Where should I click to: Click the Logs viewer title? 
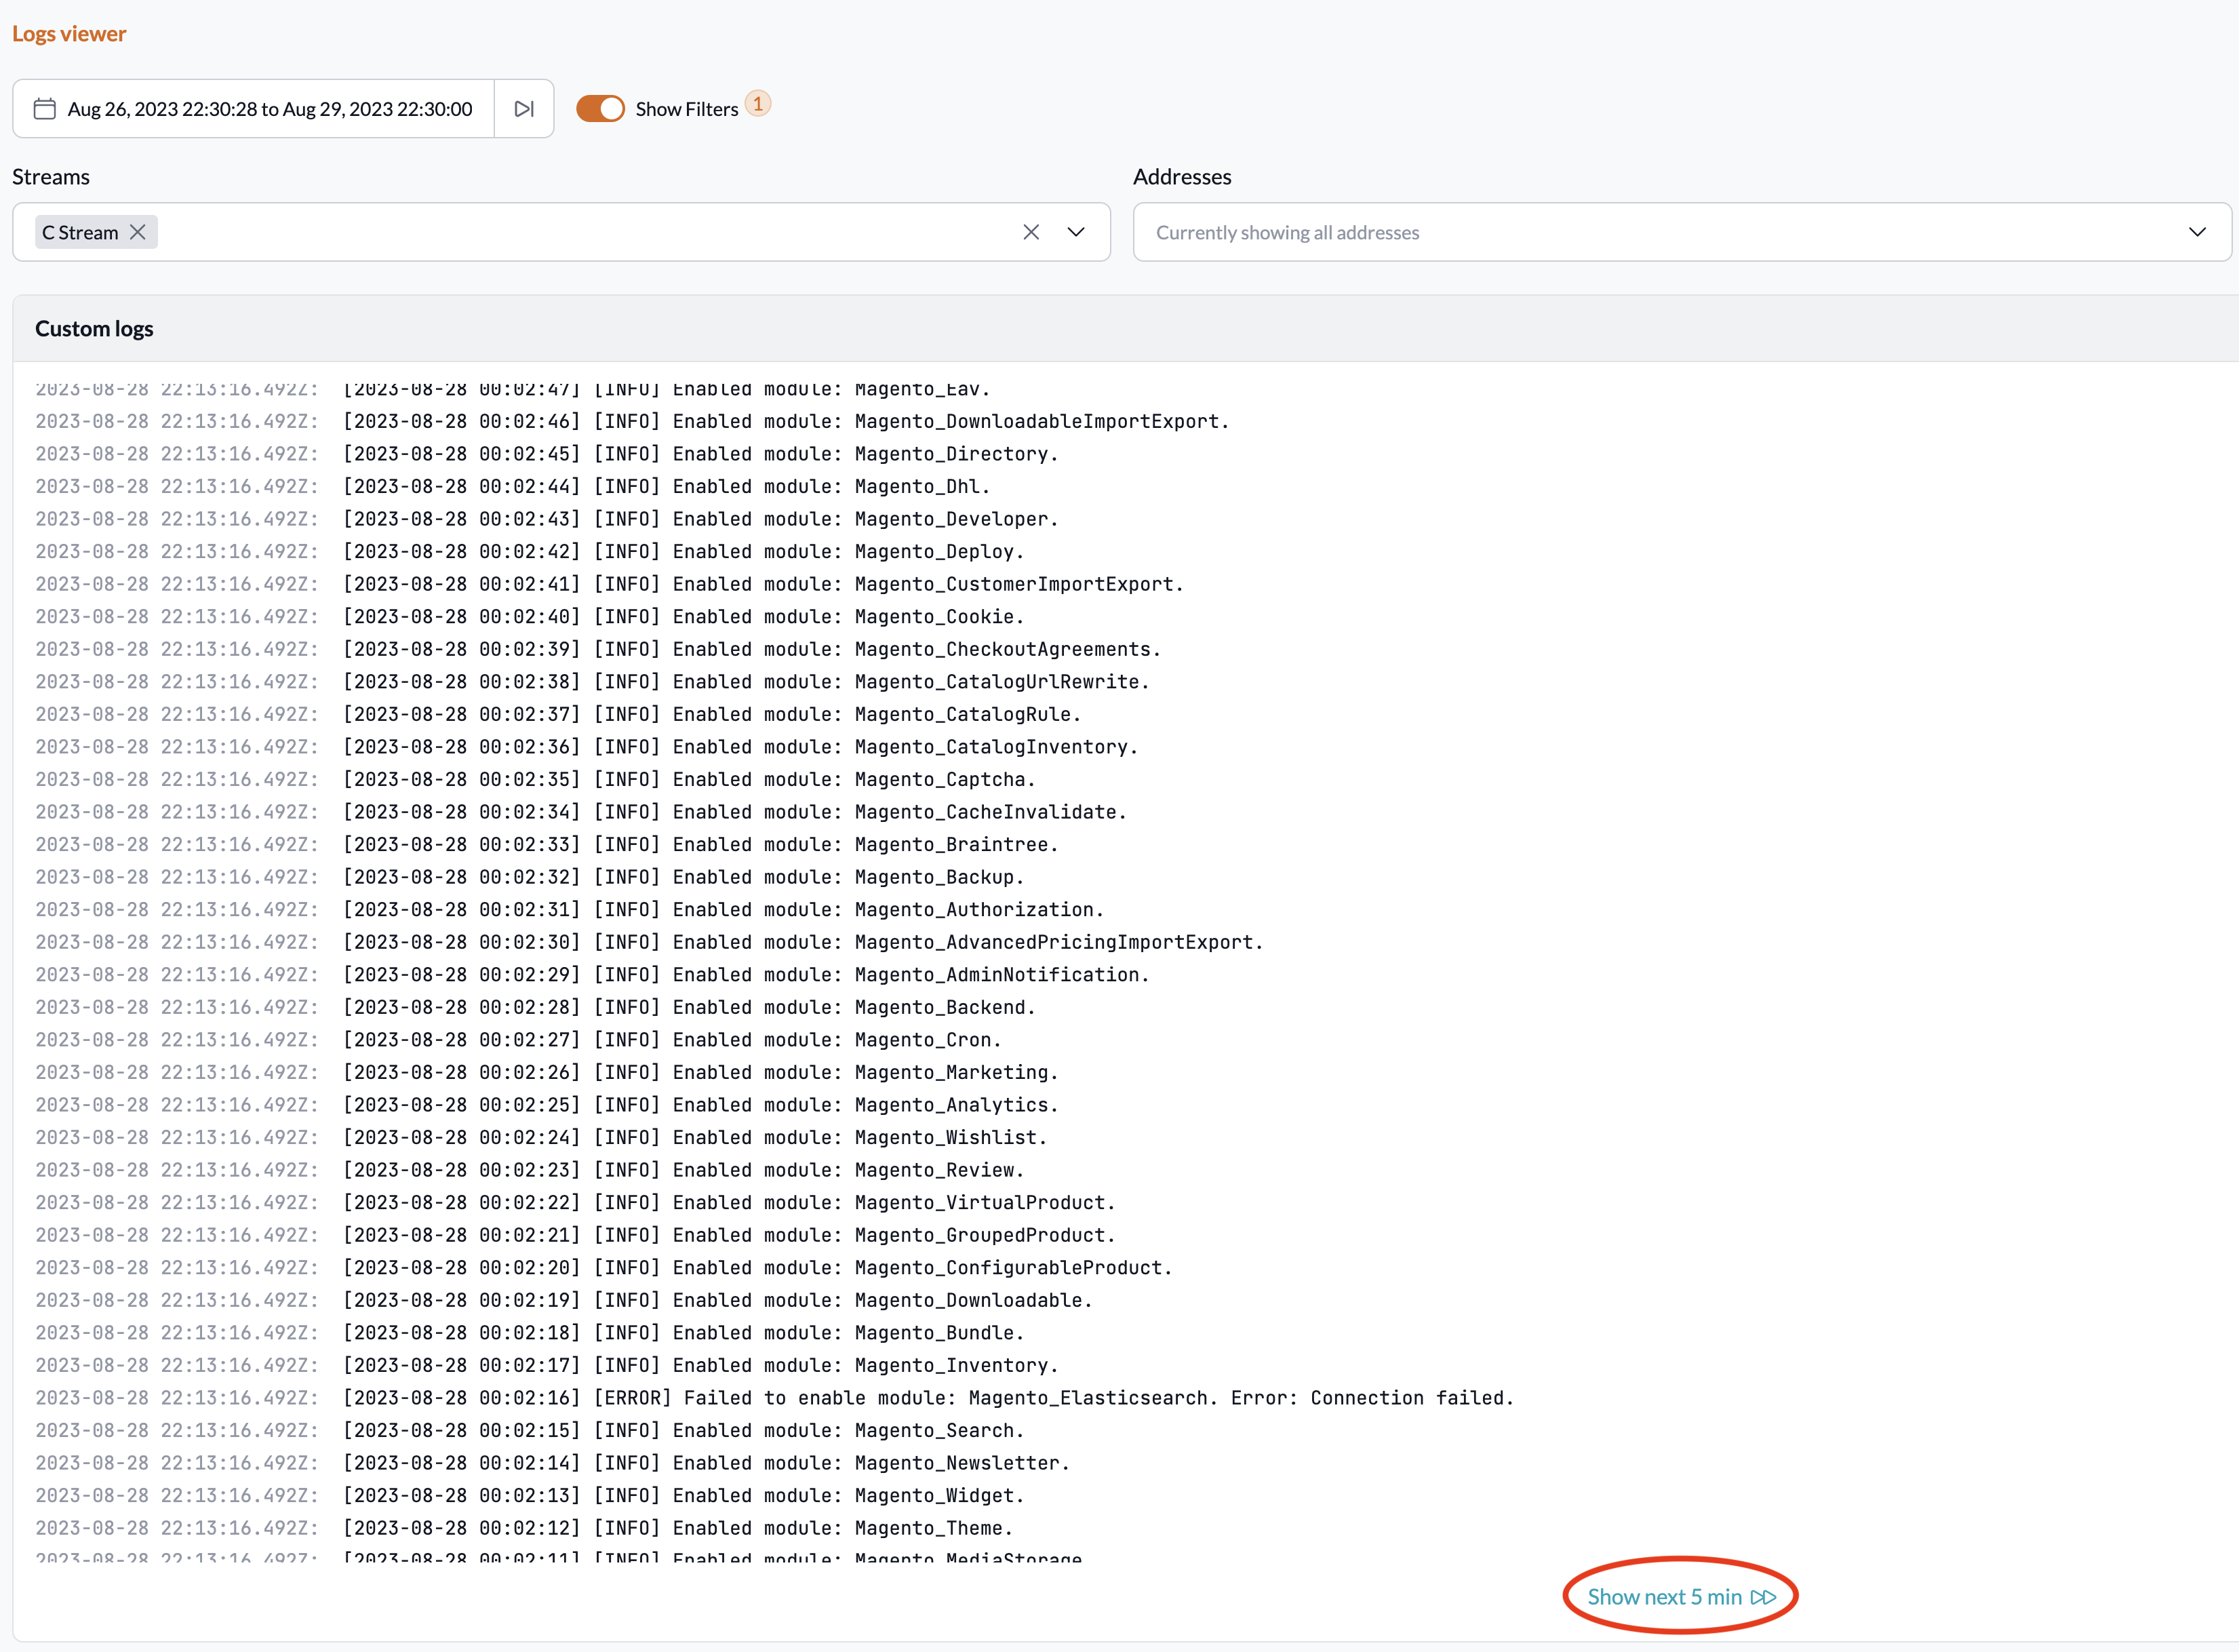tap(69, 34)
